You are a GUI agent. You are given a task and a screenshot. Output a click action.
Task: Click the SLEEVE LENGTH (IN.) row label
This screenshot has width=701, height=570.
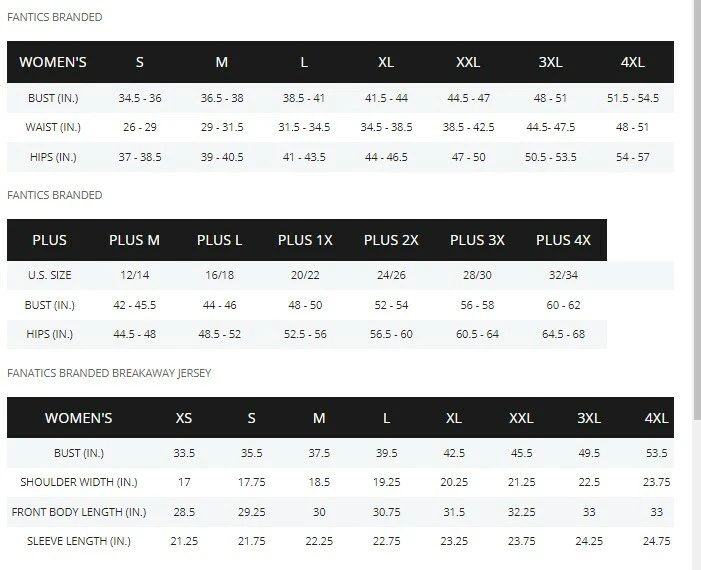point(79,542)
